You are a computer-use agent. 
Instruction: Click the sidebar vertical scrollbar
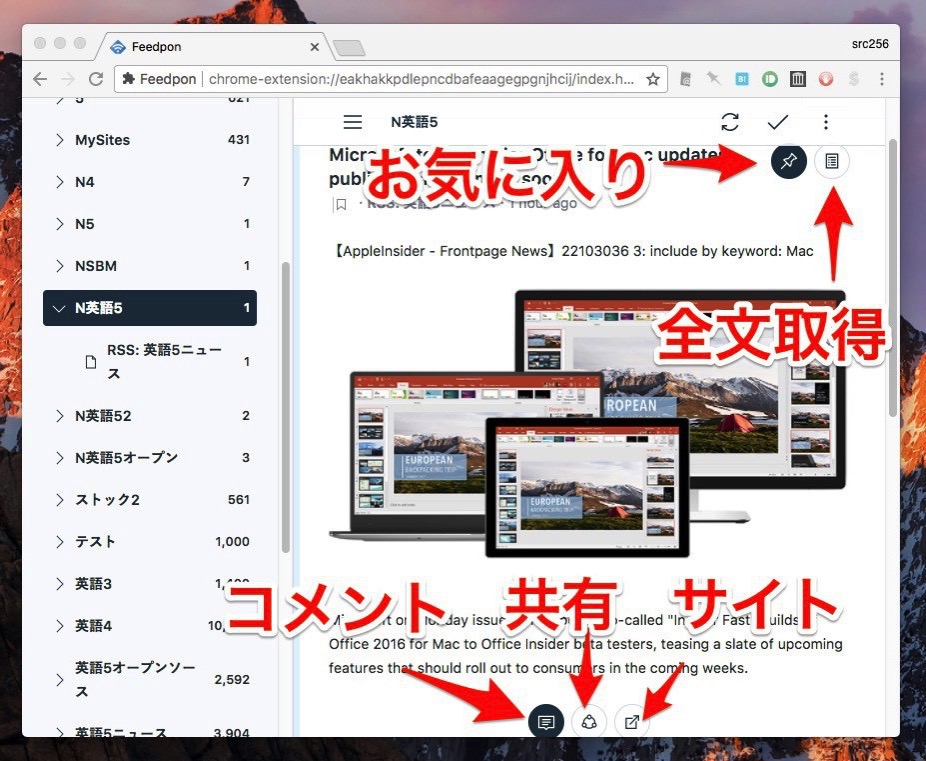(x=286, y=407)
